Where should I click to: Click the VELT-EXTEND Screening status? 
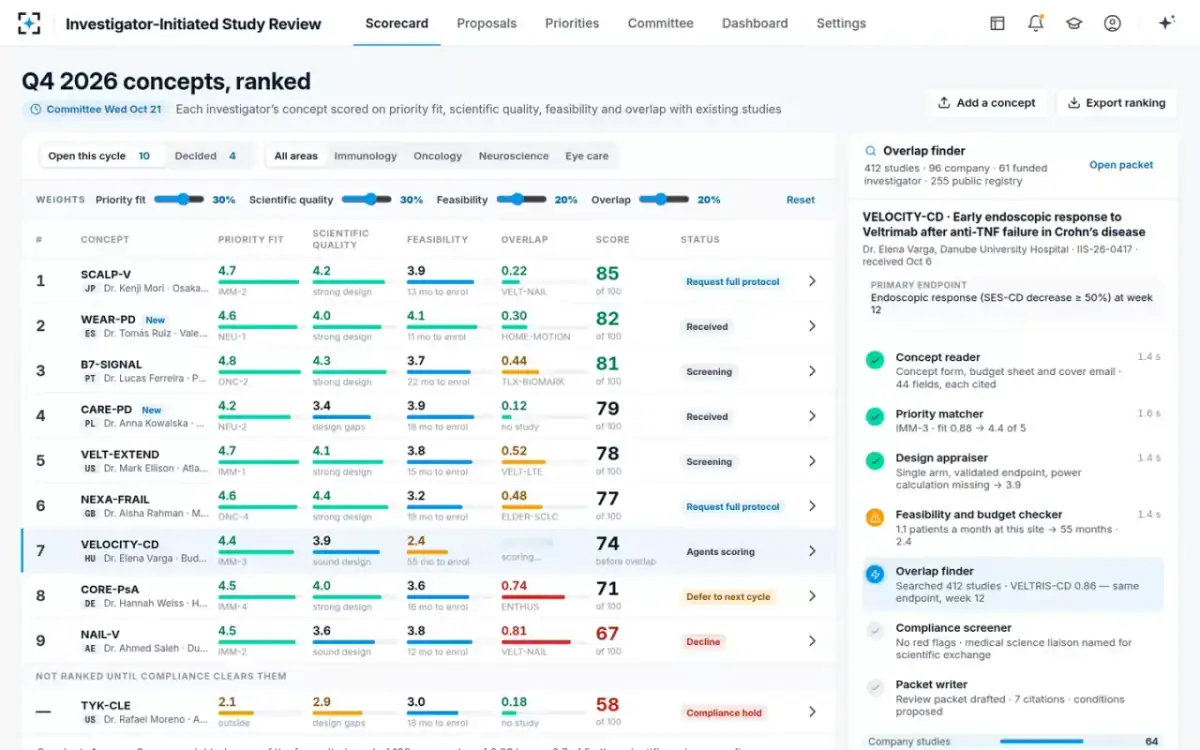coord(709,462)
